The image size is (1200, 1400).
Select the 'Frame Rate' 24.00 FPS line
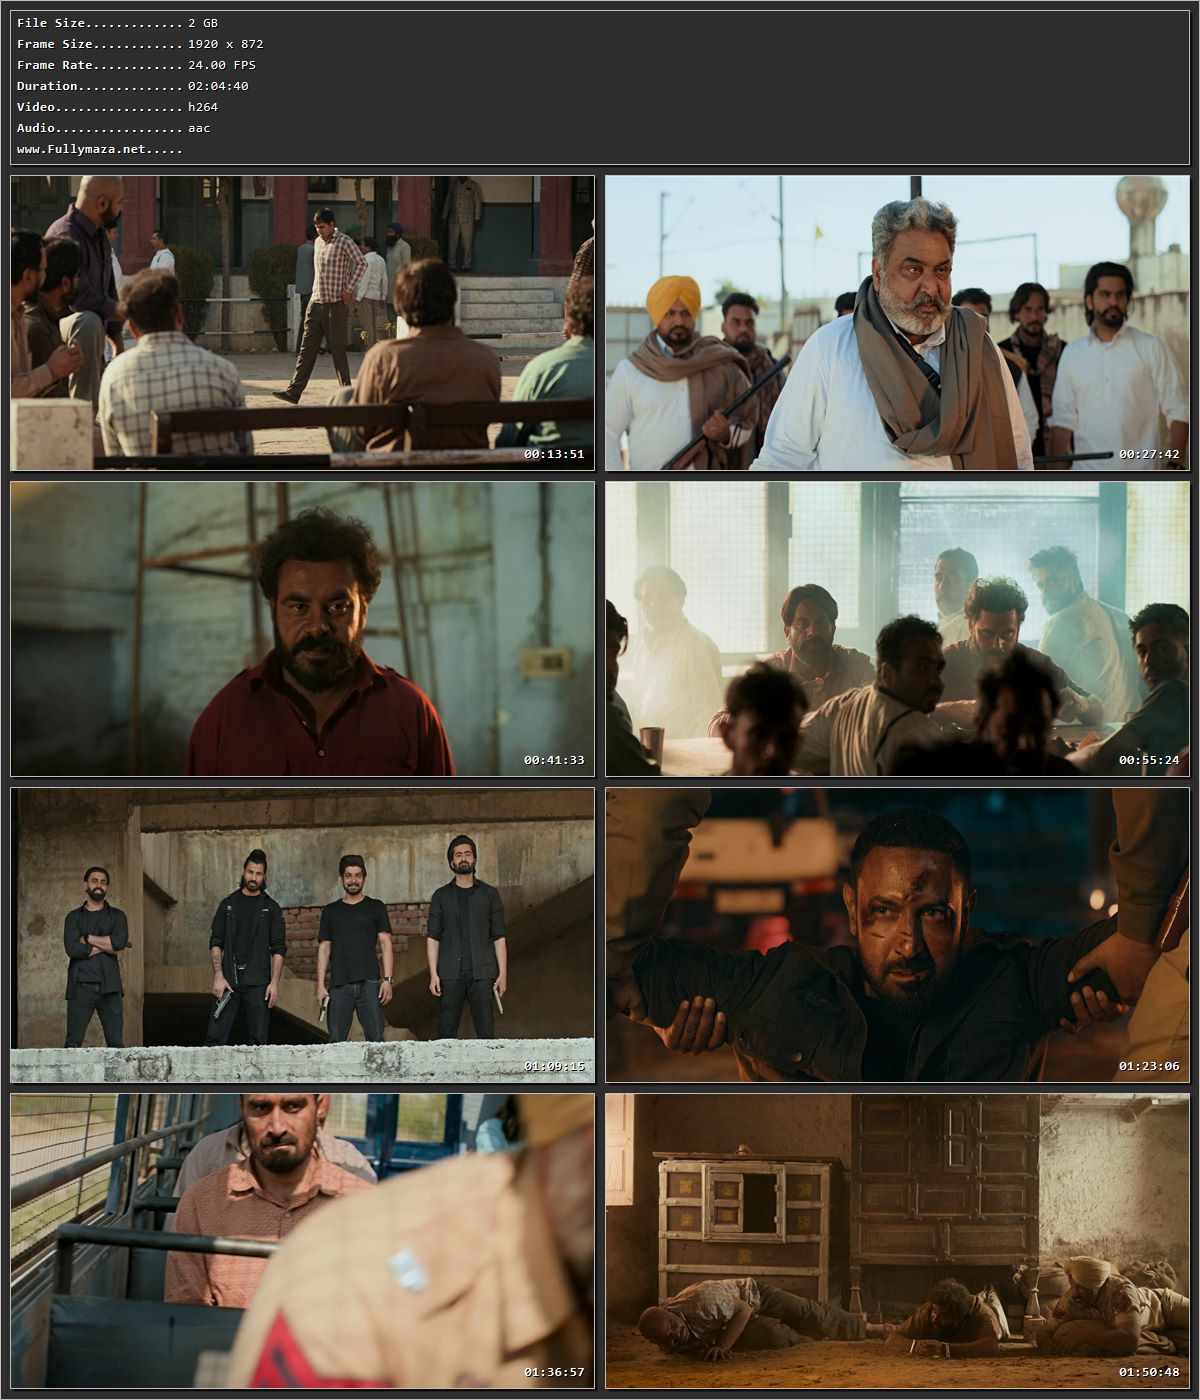(x=136, y=65)
